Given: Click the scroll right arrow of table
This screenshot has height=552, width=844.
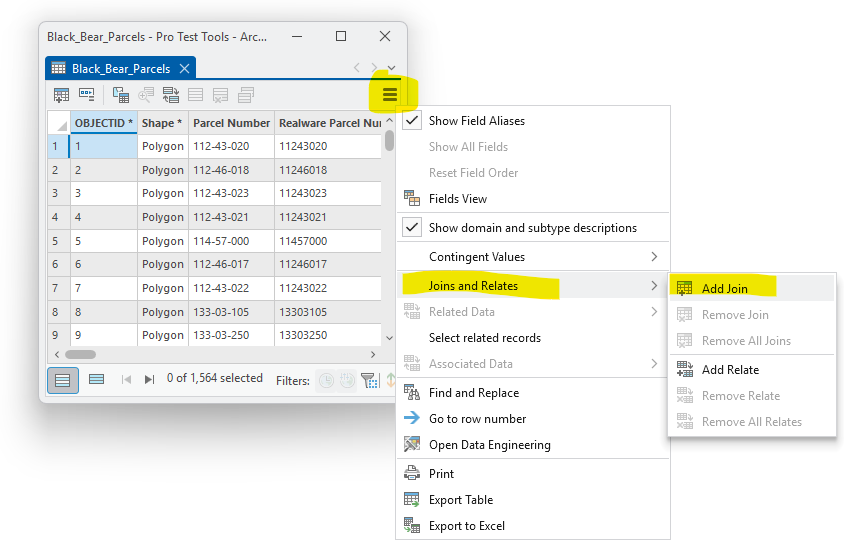Looking at the screenshot, I should click(373, 355).
